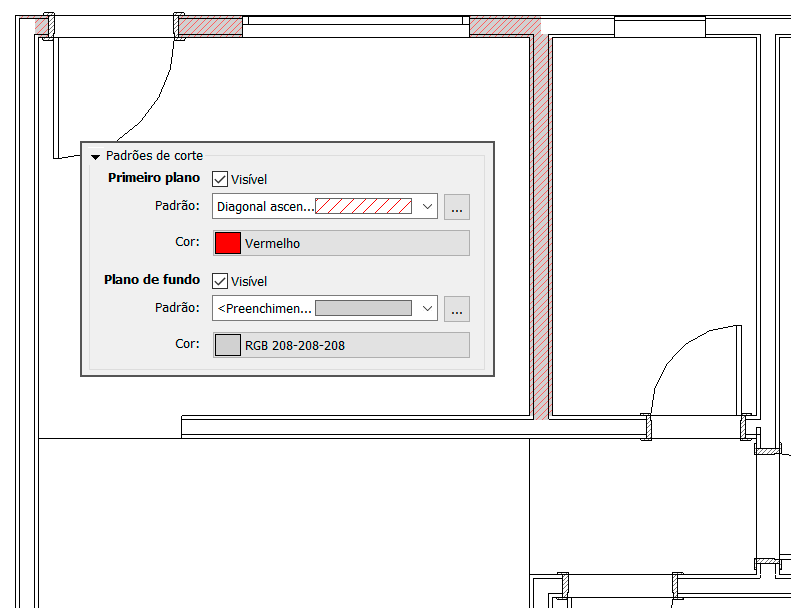
Task: Open the Diagonal ascendente pattern dropdown
Action: point(428,207)
